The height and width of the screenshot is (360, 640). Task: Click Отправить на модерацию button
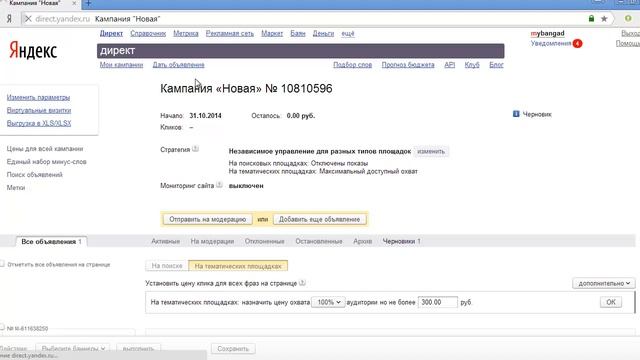click(207, 219)
